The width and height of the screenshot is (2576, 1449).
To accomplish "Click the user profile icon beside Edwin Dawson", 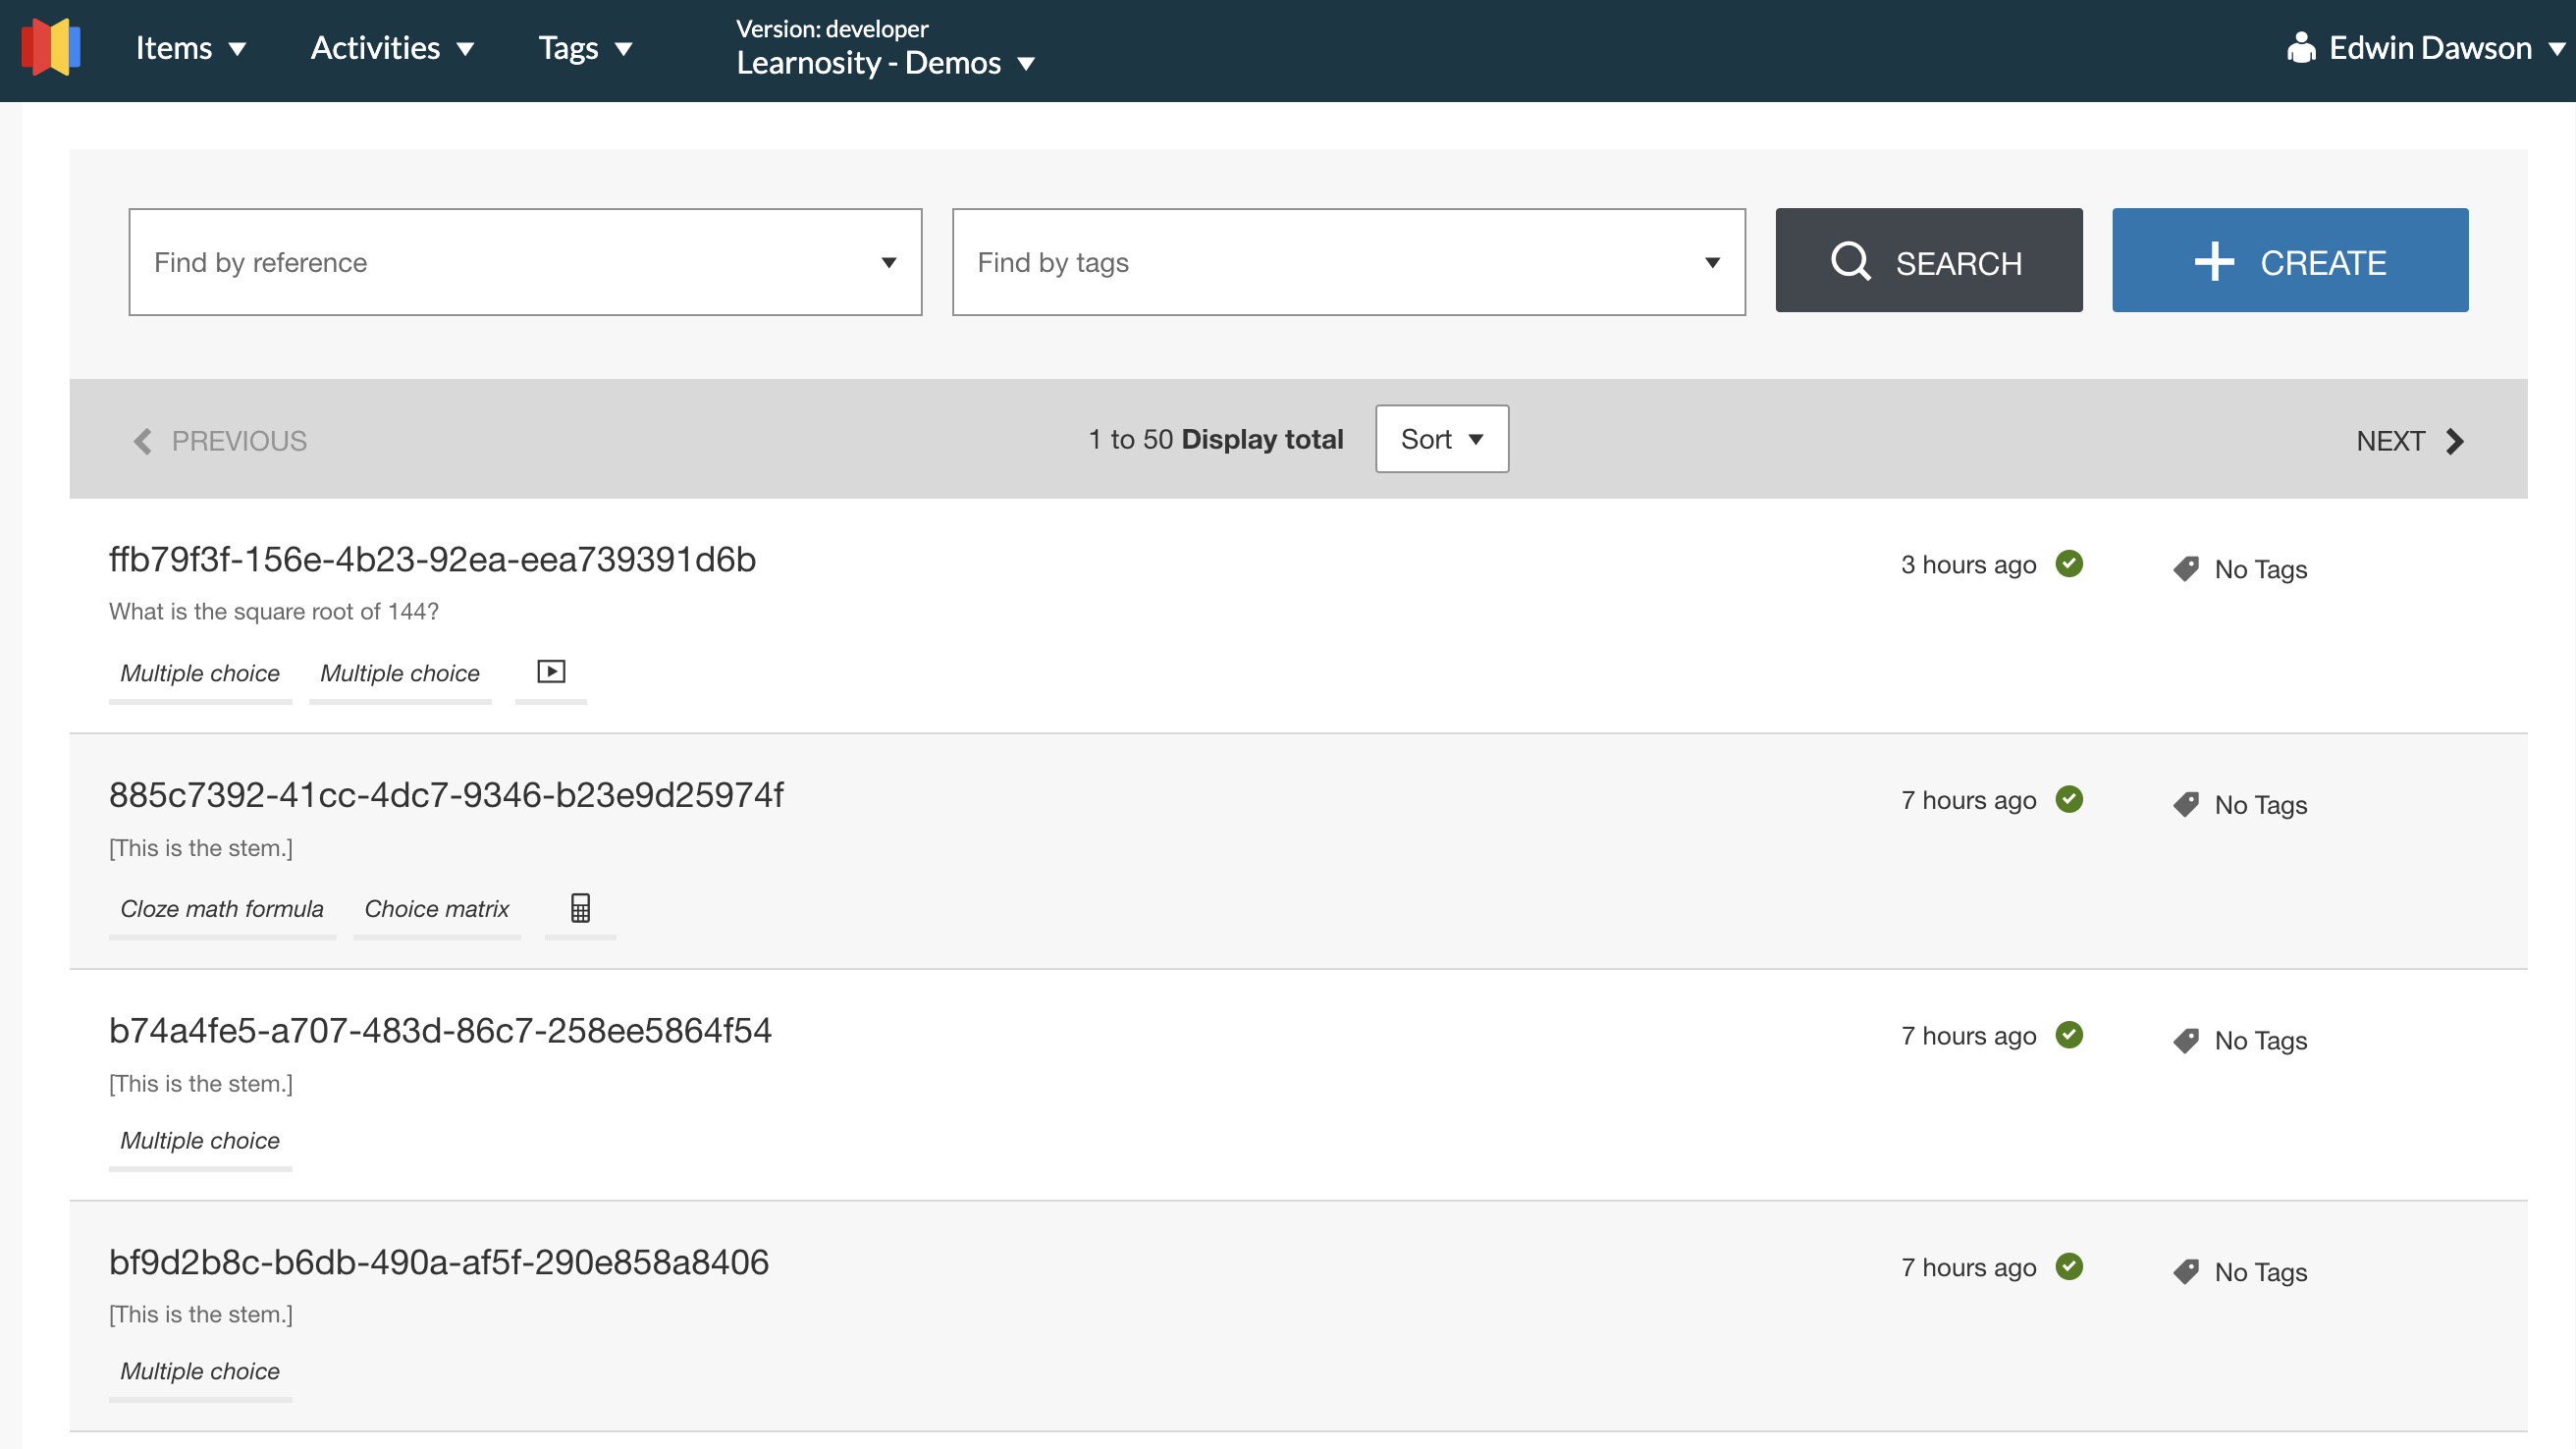I will [x=2302, y=46].
